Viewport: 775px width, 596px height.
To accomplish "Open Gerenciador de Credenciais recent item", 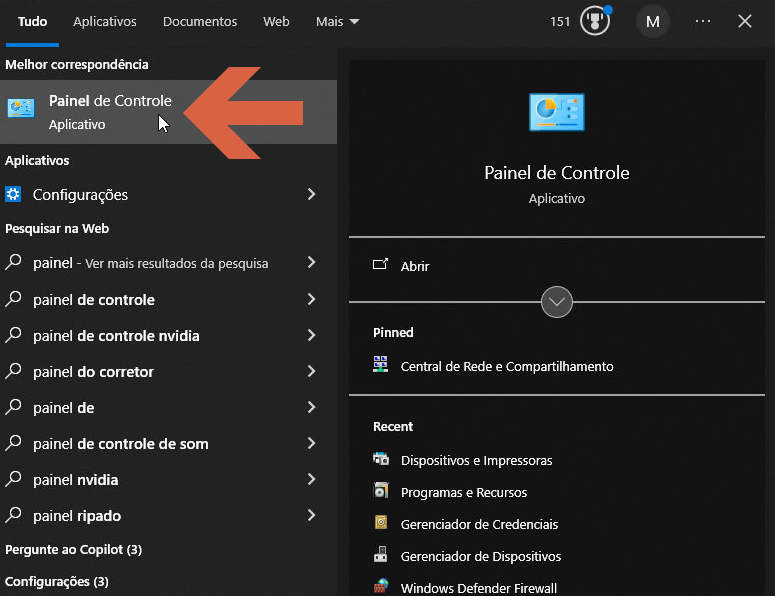I will (479, 524).
